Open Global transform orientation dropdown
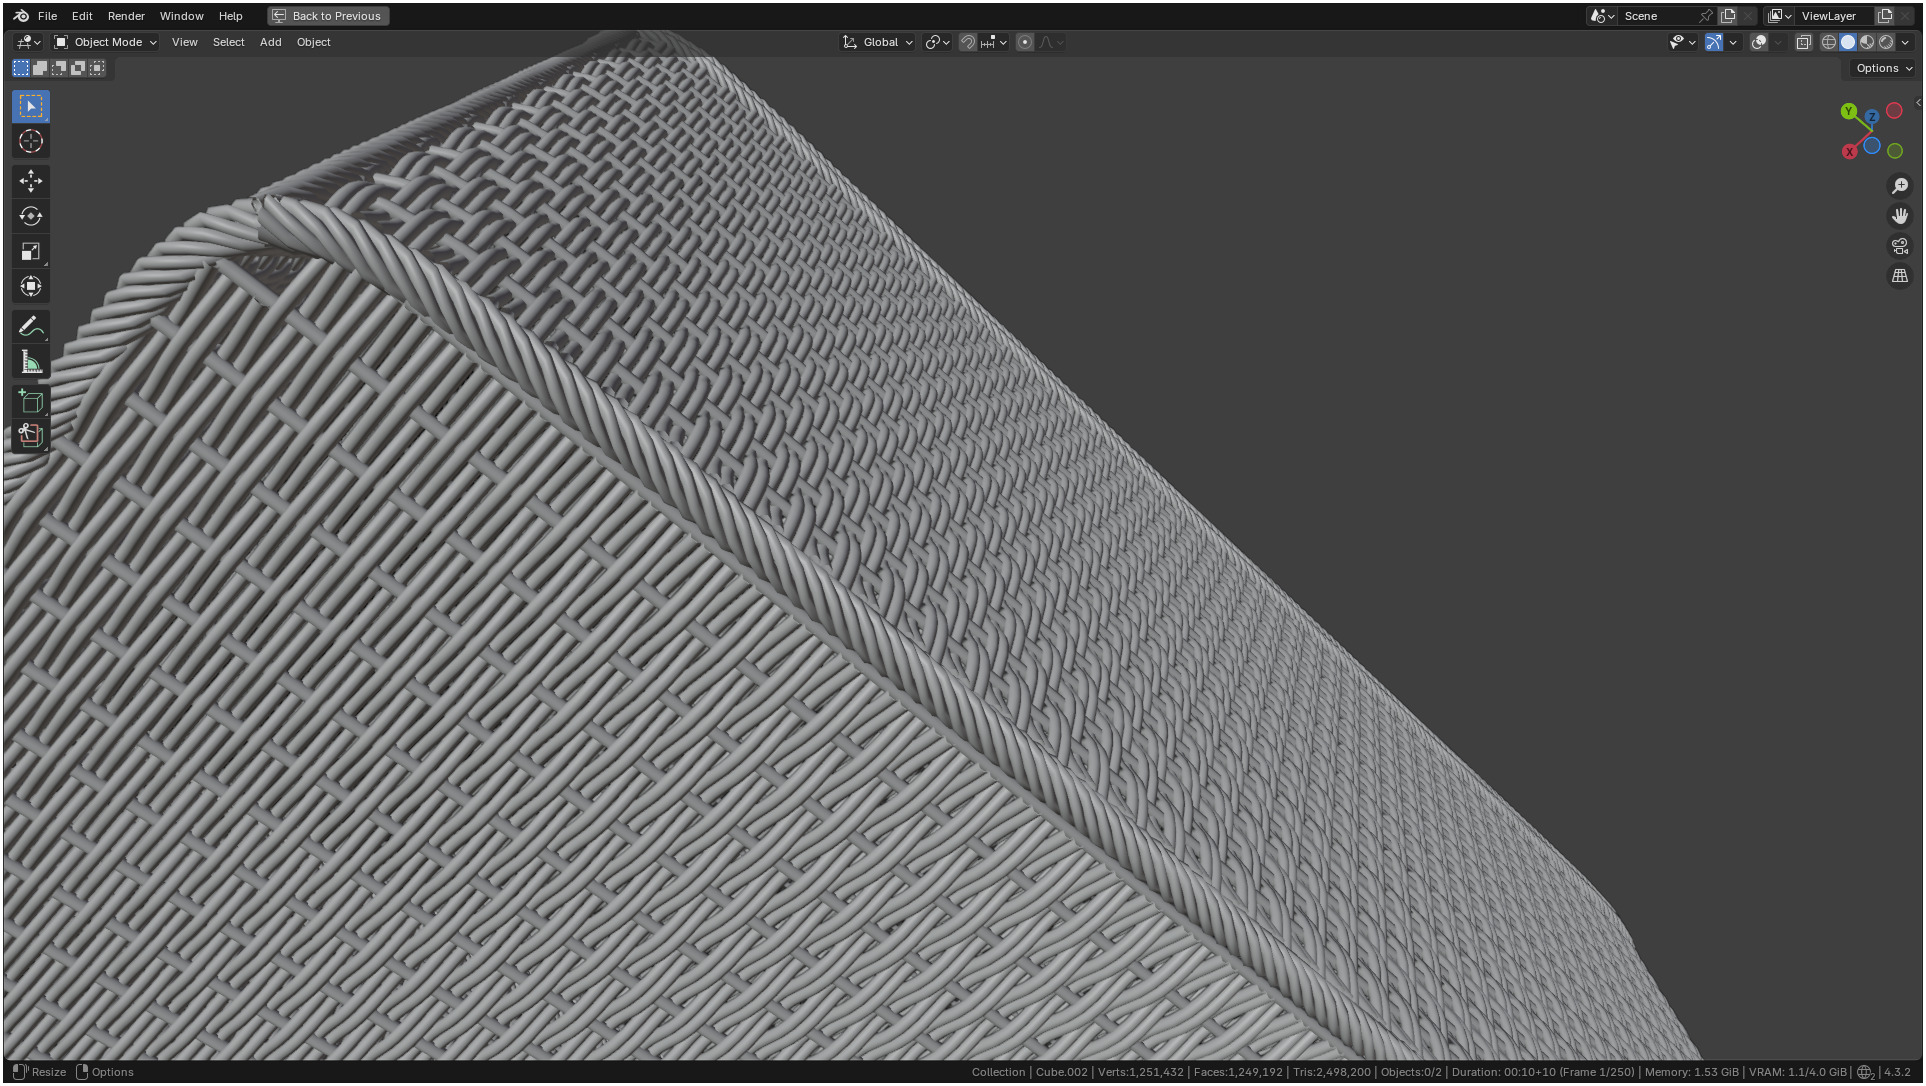The height and width of the screenshot is (1086, 1926). (x=879, y=42)
